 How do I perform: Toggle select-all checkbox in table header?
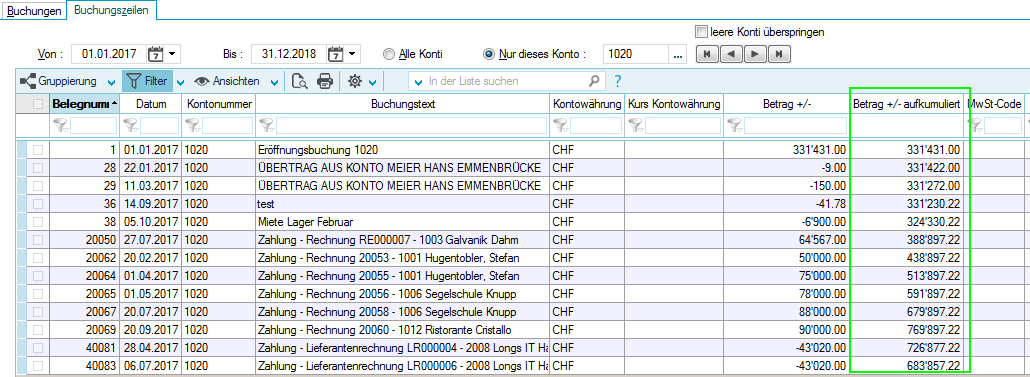click(x=38, y=104)
